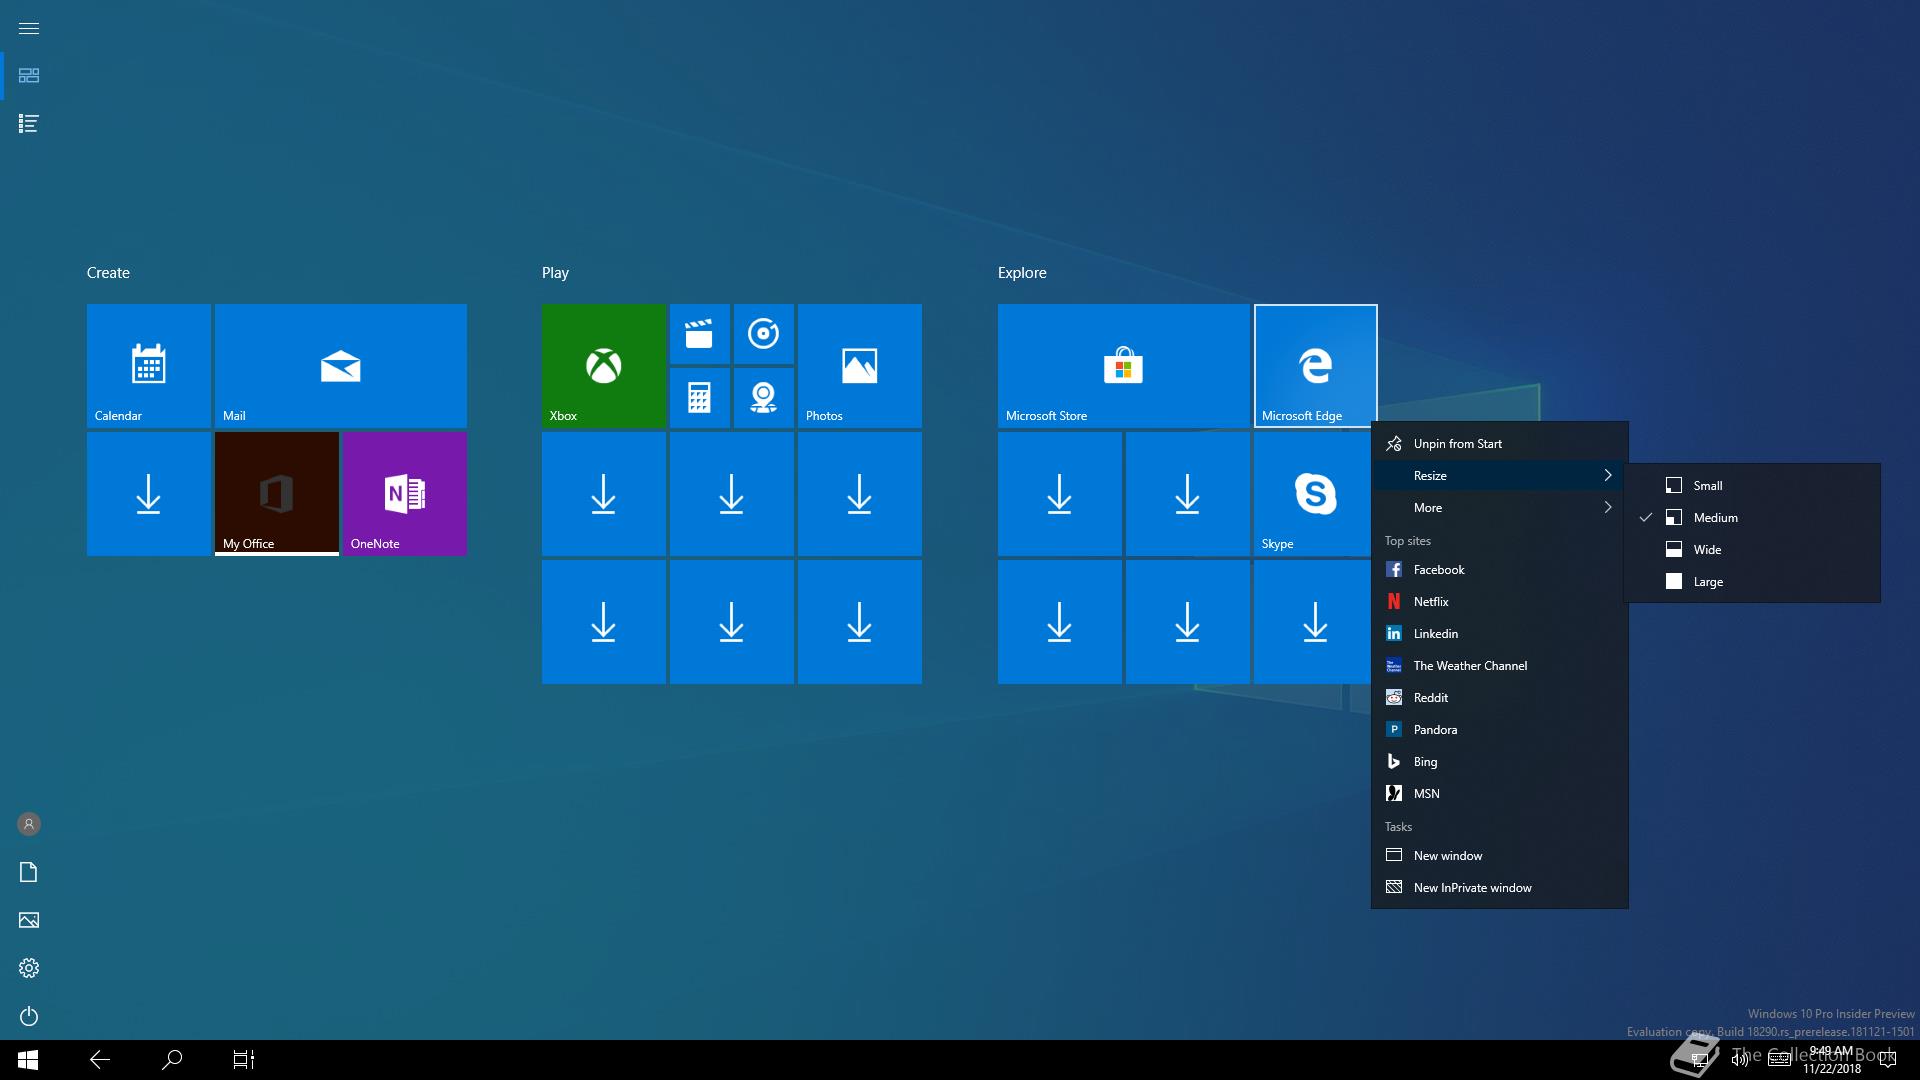
Task: Open Netflix from Top sites
Action: [1431, 602]
